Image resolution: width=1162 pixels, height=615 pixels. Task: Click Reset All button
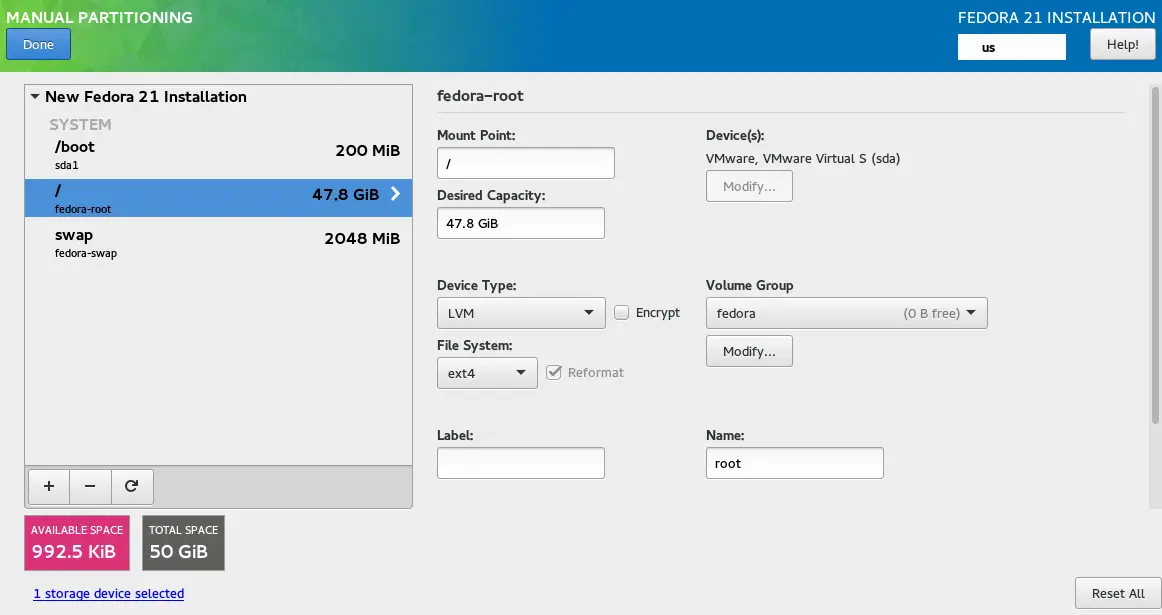tap(1117, 593)
